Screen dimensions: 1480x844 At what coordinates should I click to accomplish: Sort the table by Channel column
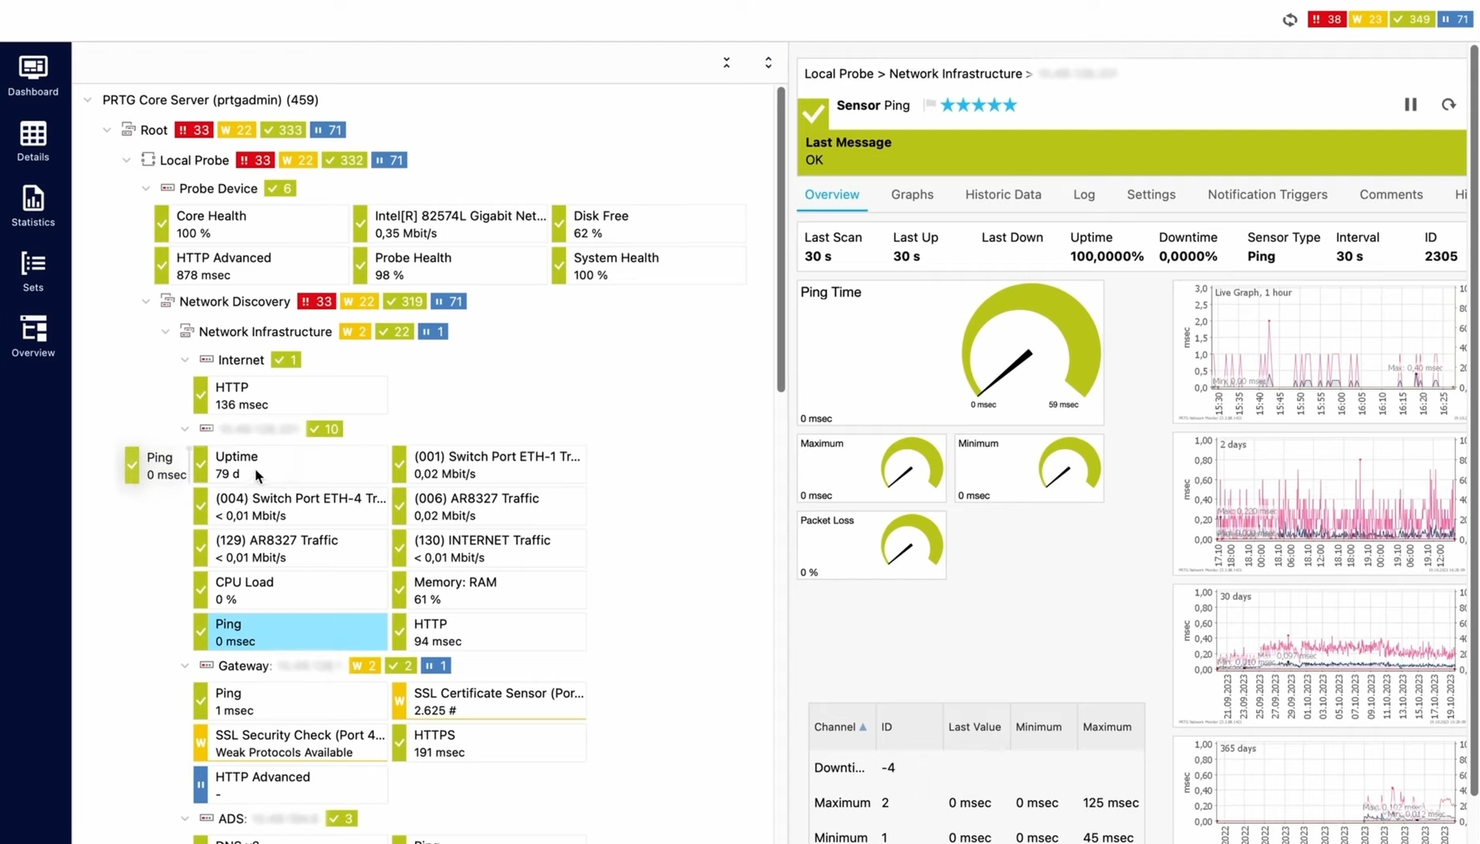(836, 727)
